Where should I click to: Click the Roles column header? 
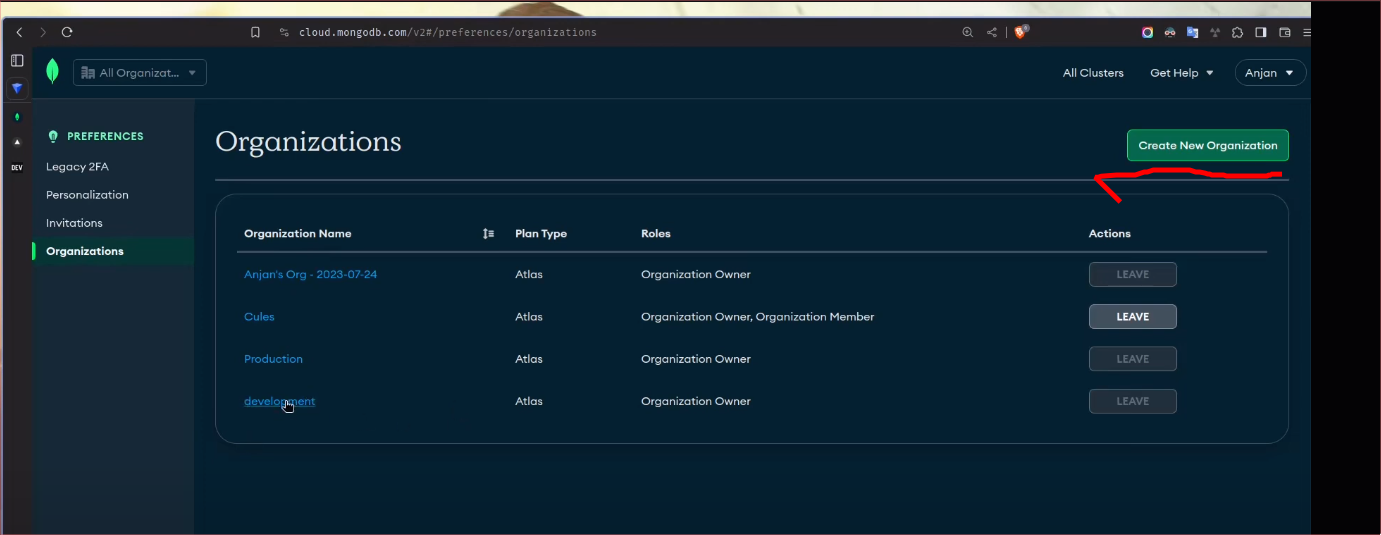click(656, 234)
